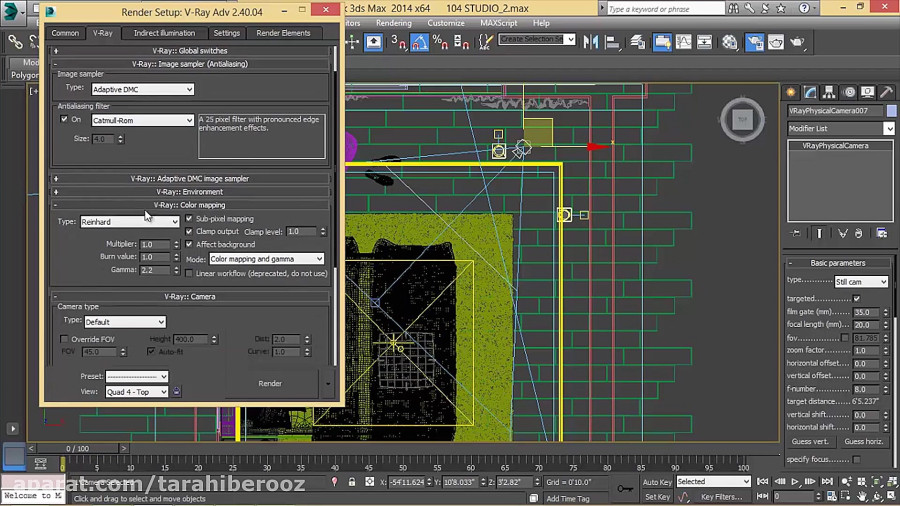Screen dimensions: 900x506
Task: Toggle the 3D Snaps tool
Action: click(398, 42)
